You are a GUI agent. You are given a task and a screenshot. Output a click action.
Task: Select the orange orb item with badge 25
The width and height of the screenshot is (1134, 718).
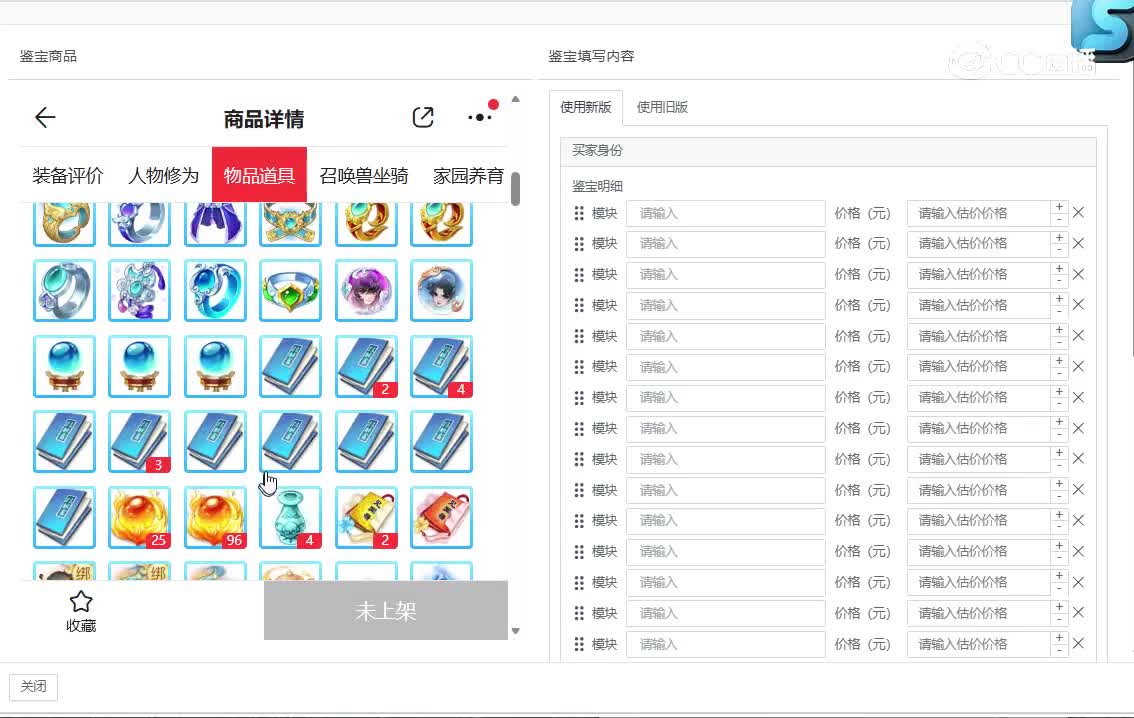140,517
